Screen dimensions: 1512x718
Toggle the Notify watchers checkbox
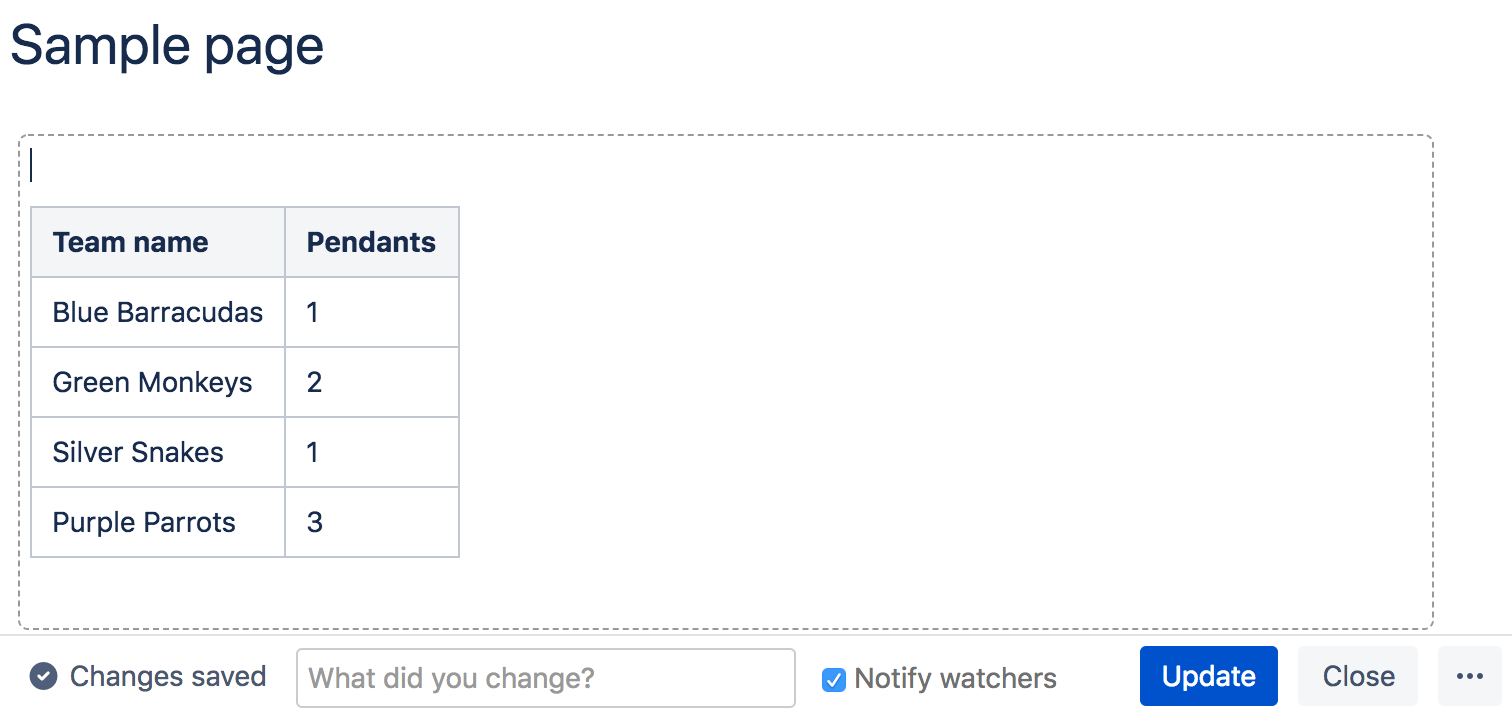pyautogui.click(x=833, y=680)
